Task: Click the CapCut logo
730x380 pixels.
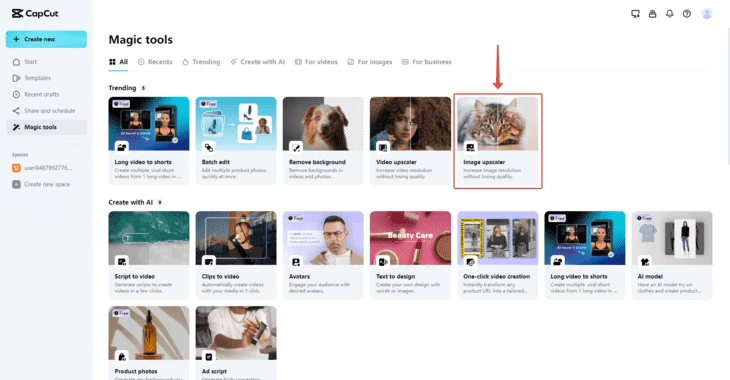Action: pyautogui.click(x=35, y=14)
